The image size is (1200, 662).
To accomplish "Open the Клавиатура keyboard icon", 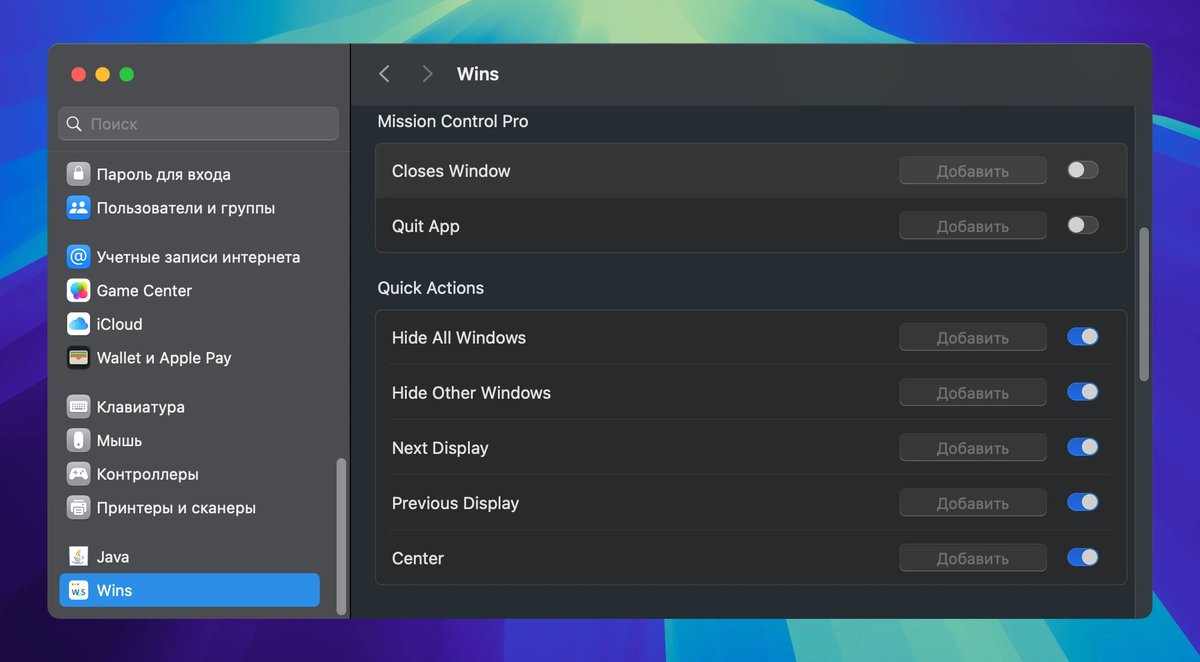I will pos(79,407).
